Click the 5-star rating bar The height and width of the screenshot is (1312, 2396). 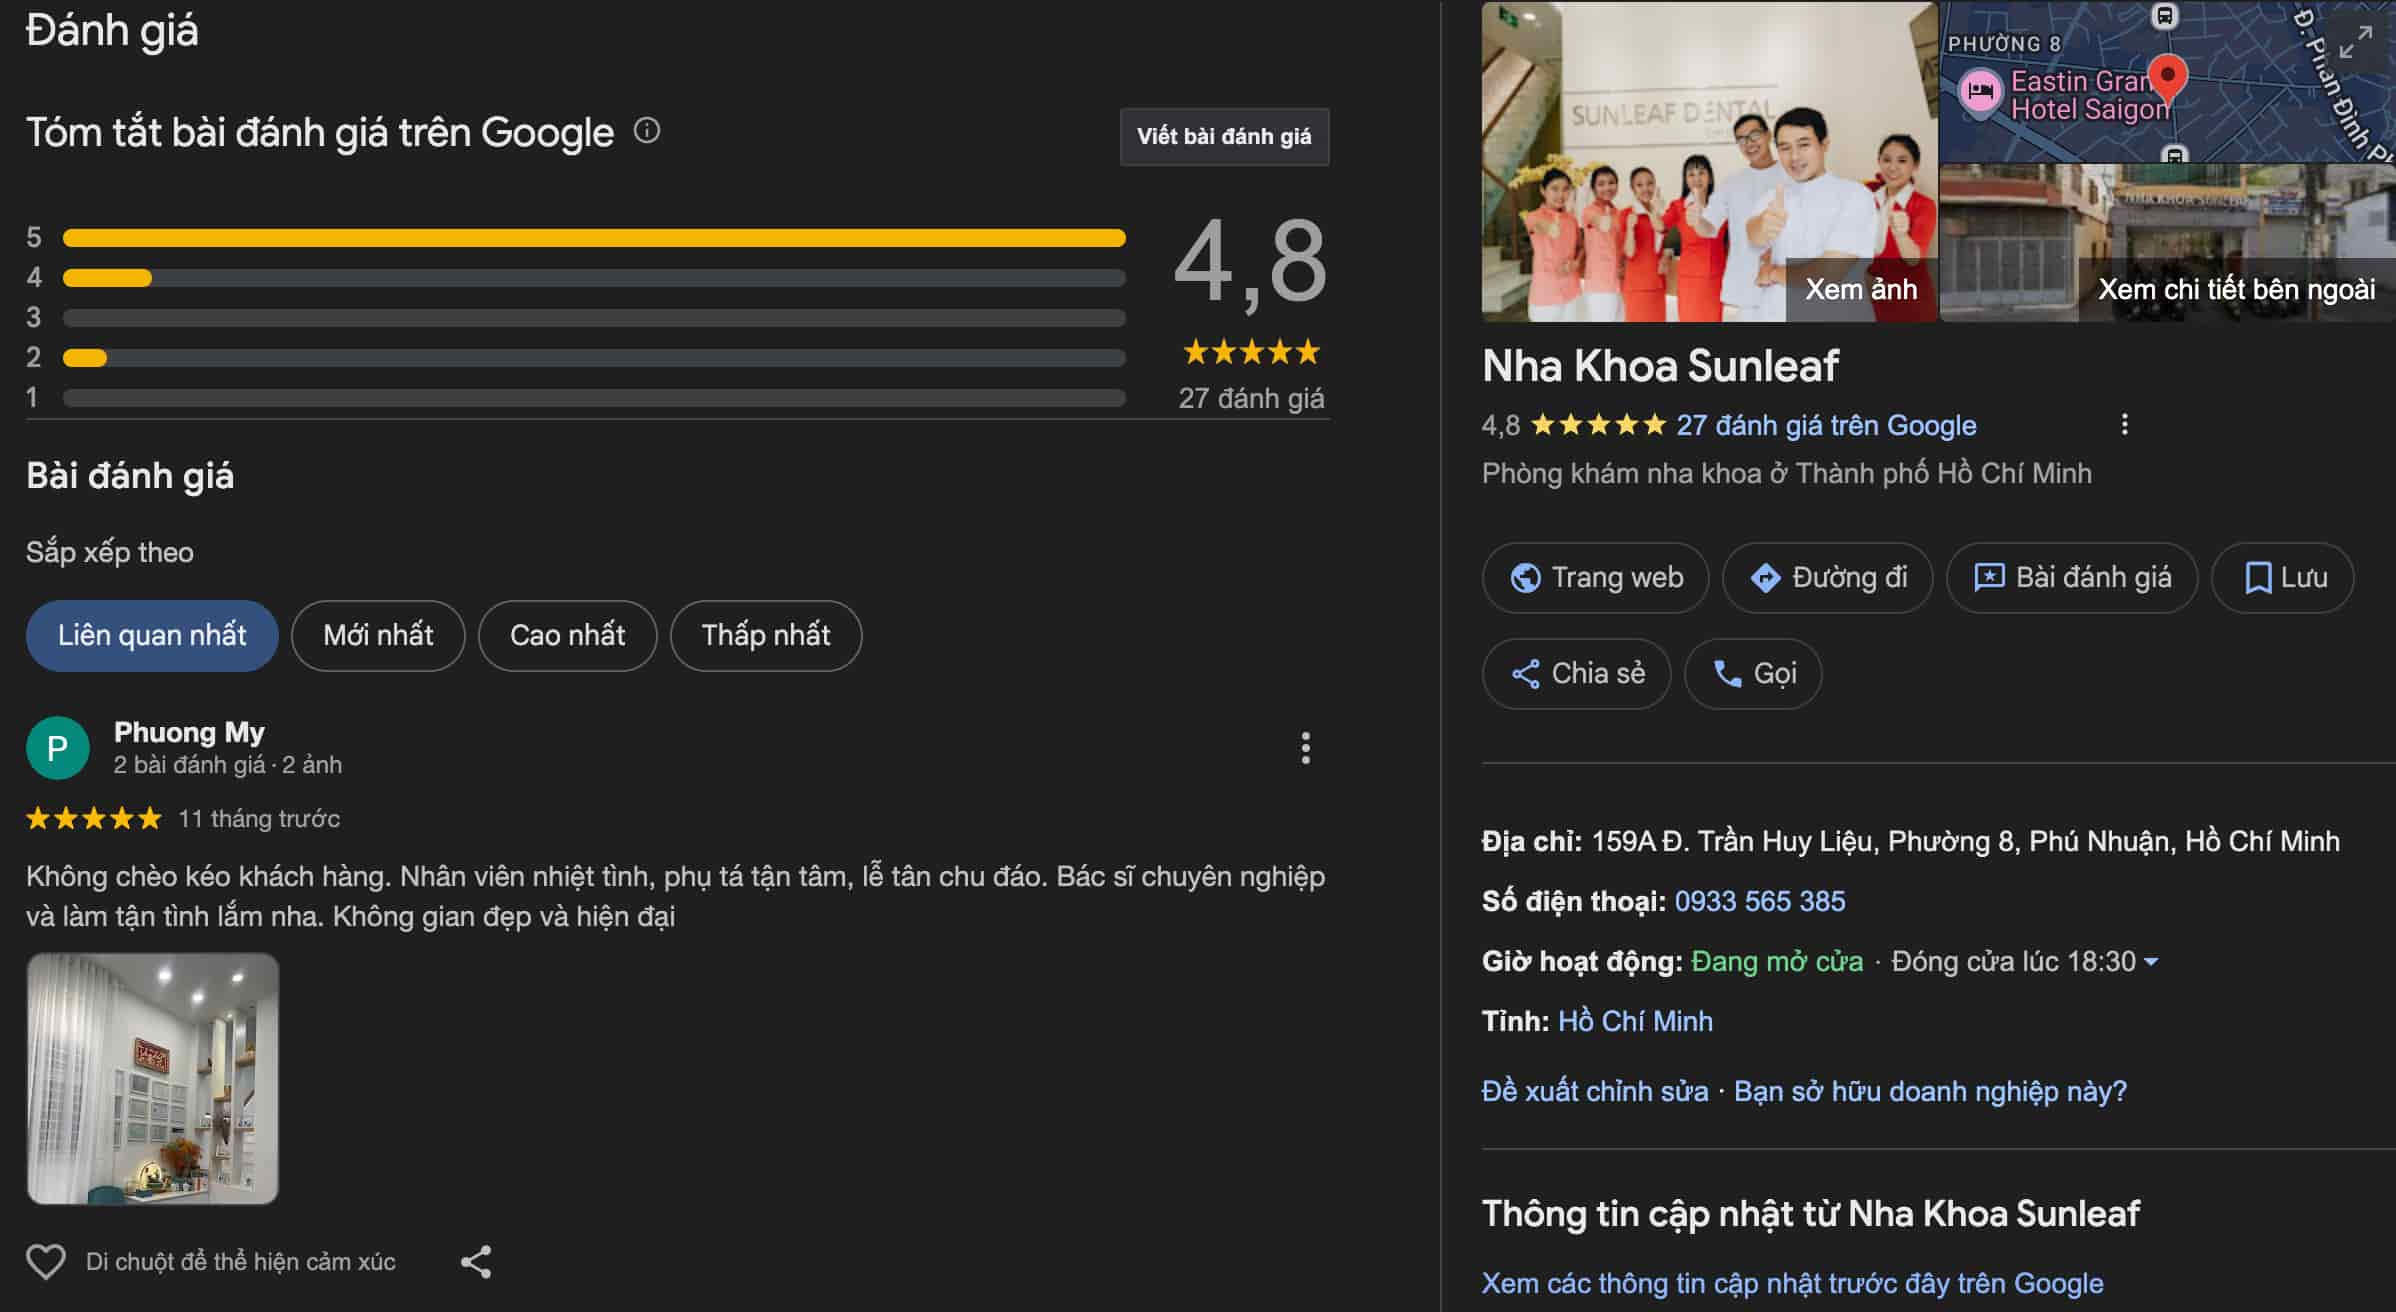coord(594,238)
